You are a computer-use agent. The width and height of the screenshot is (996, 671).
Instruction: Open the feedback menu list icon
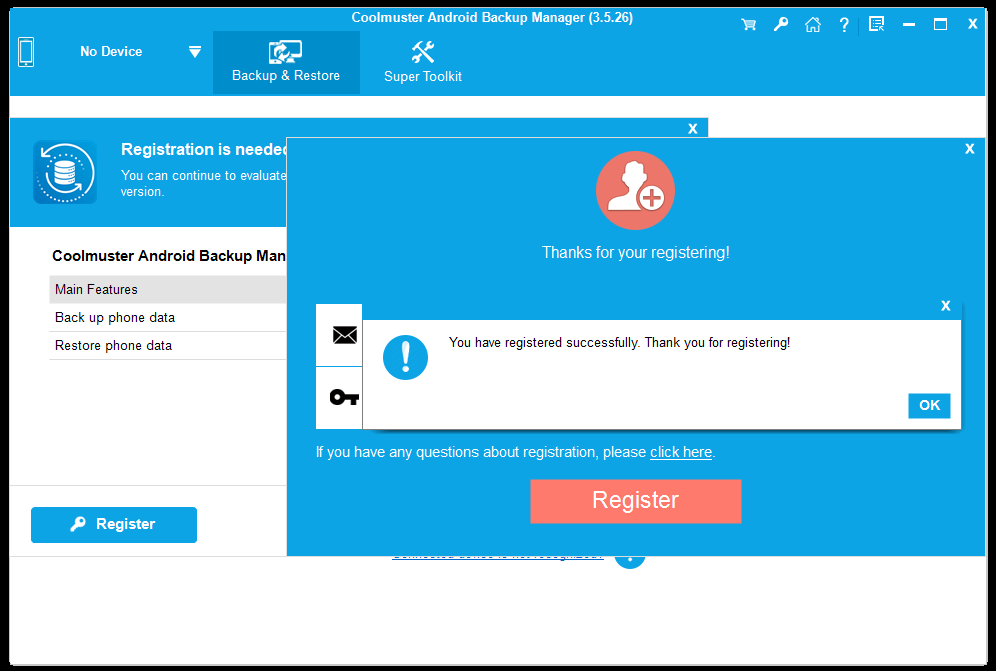tap(877, 25)
